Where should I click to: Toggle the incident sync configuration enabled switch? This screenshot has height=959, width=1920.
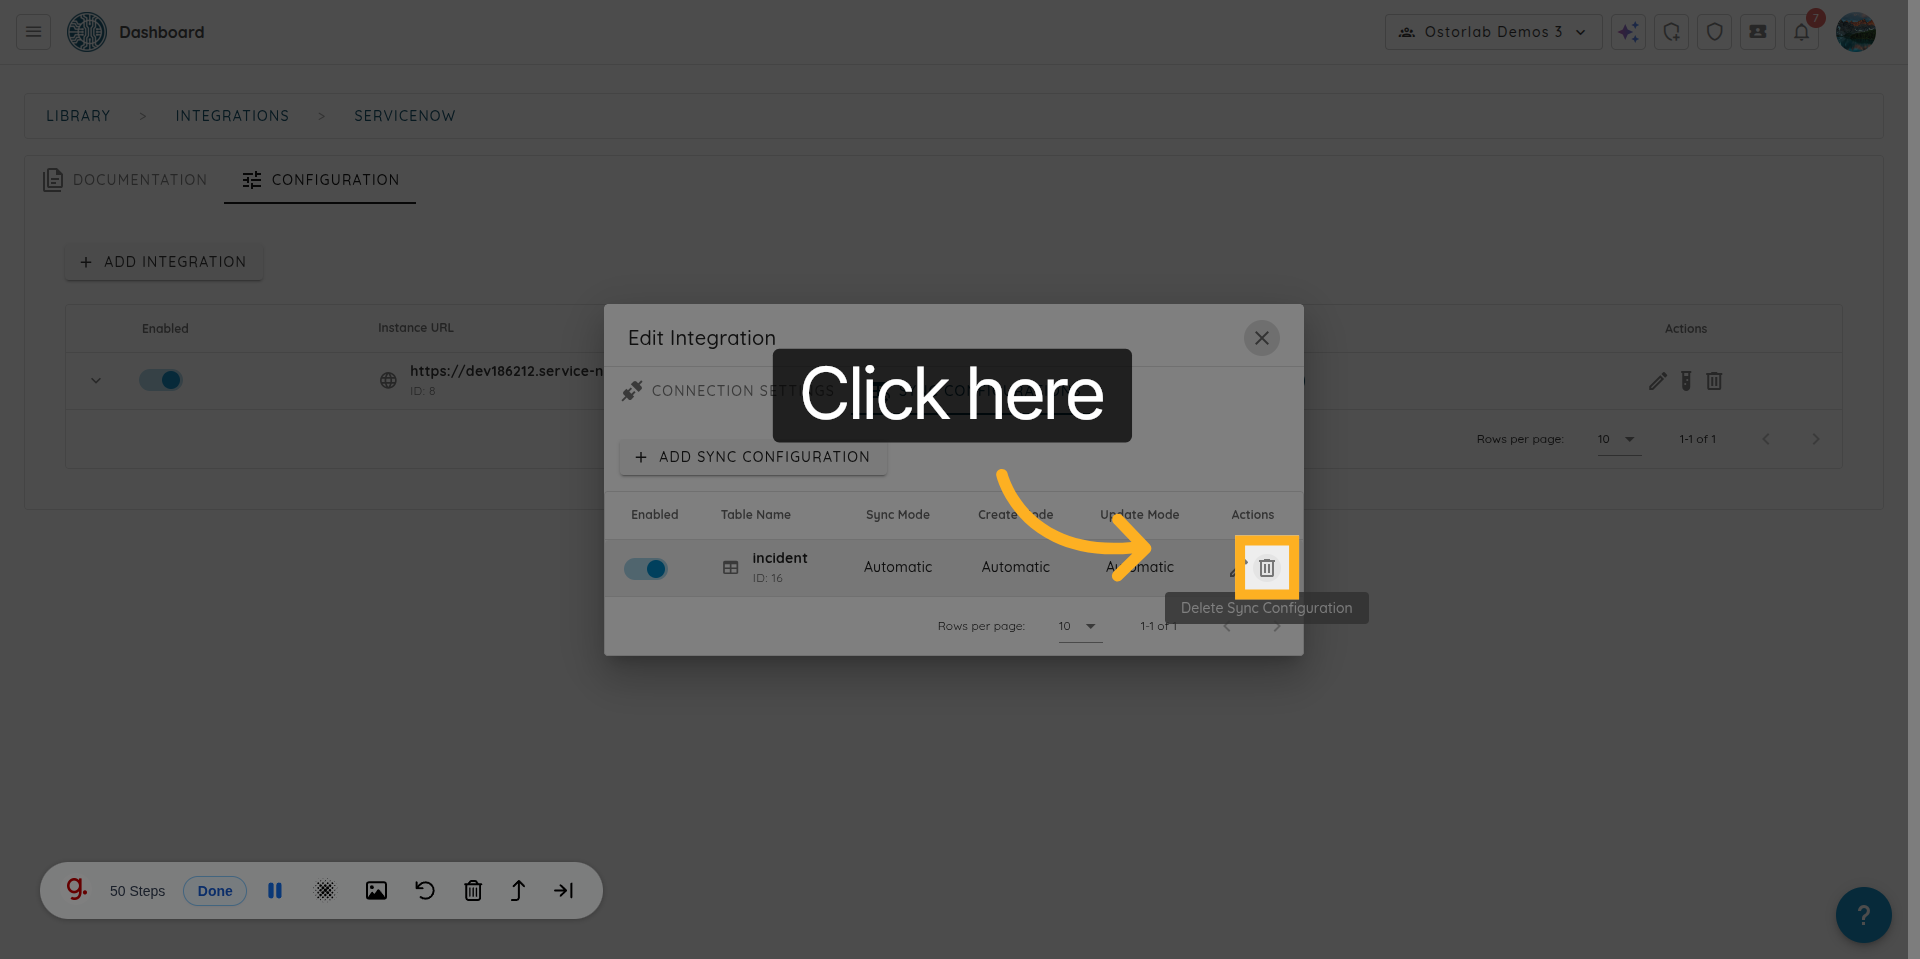coord(646,567)
